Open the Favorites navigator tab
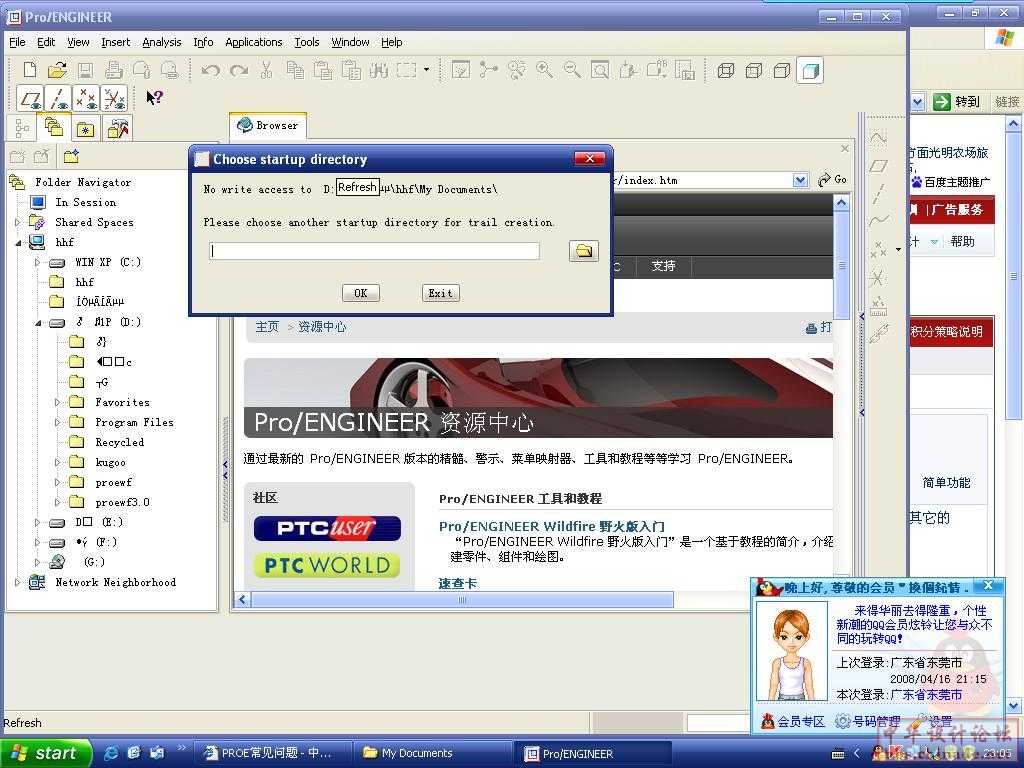The height and width of the screenshot is (768, 1024). (x=85, y=128)
